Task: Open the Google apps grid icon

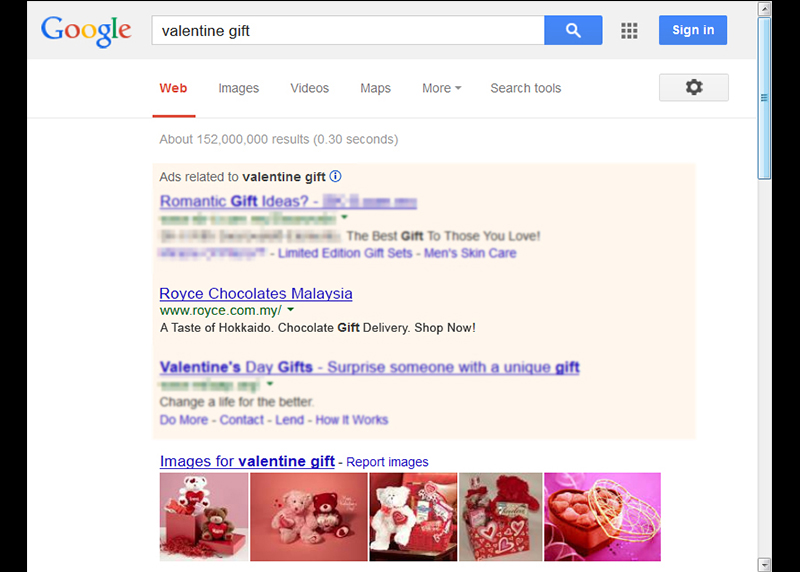Action: click(629, 31)
